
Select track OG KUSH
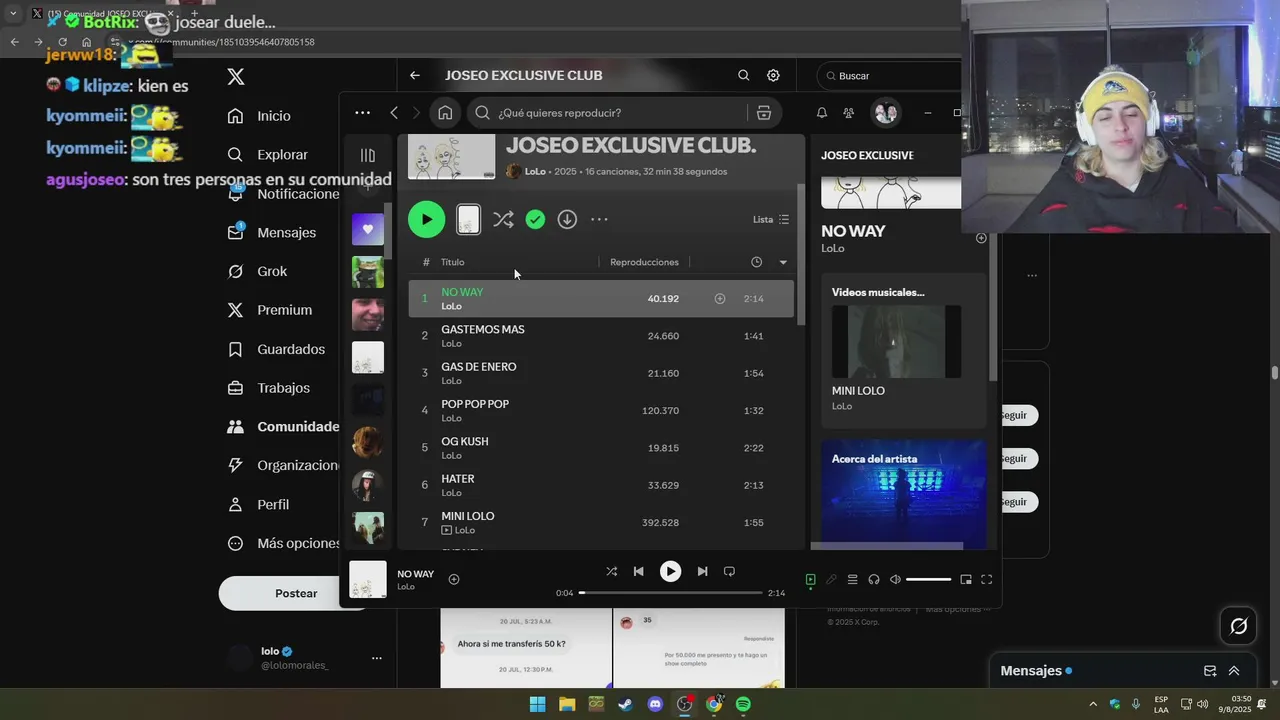tap(601, 448)
